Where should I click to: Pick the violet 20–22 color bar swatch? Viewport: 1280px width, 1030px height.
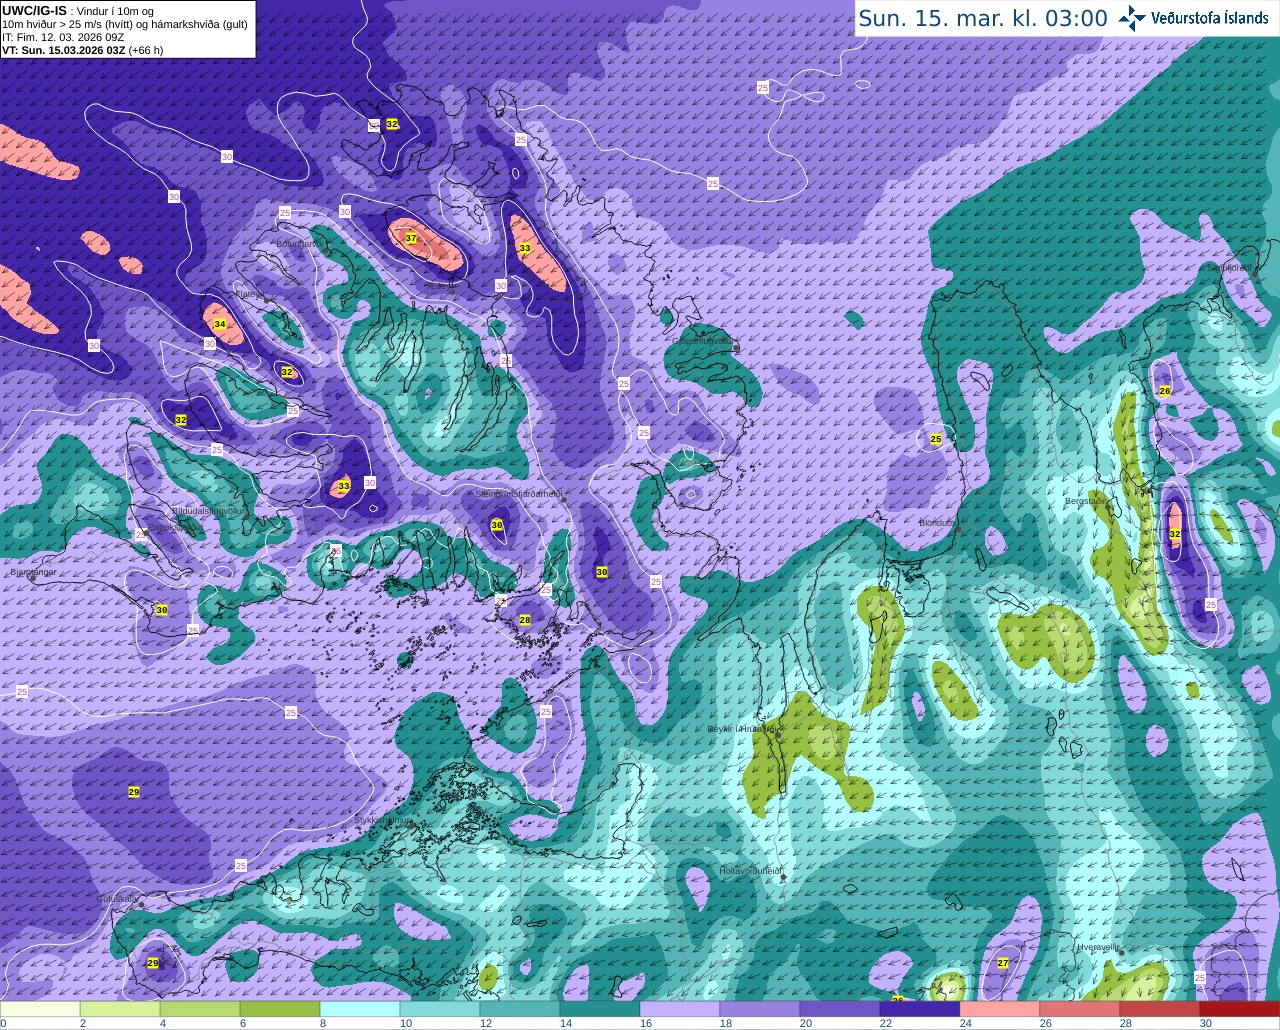840,1009
